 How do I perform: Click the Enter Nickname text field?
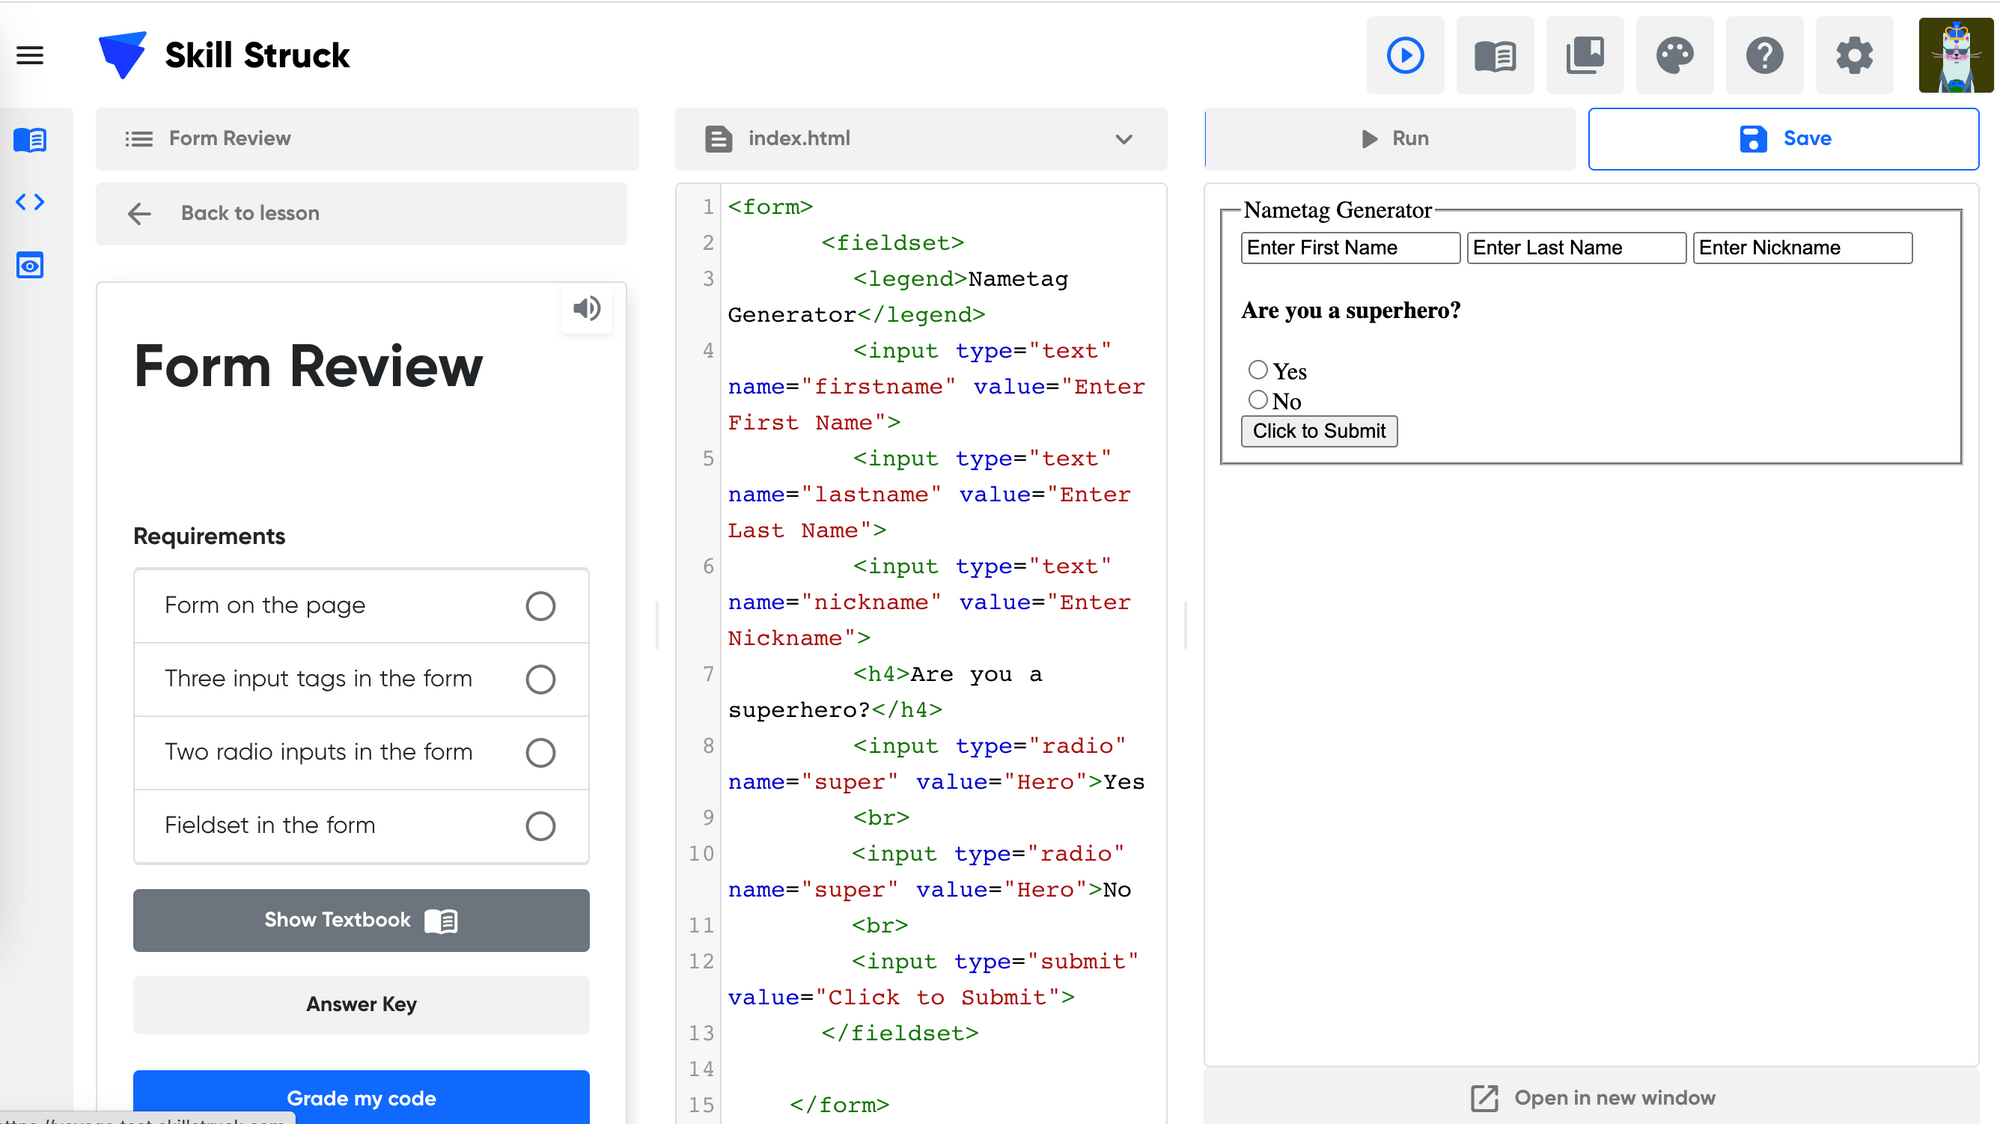1802,248
